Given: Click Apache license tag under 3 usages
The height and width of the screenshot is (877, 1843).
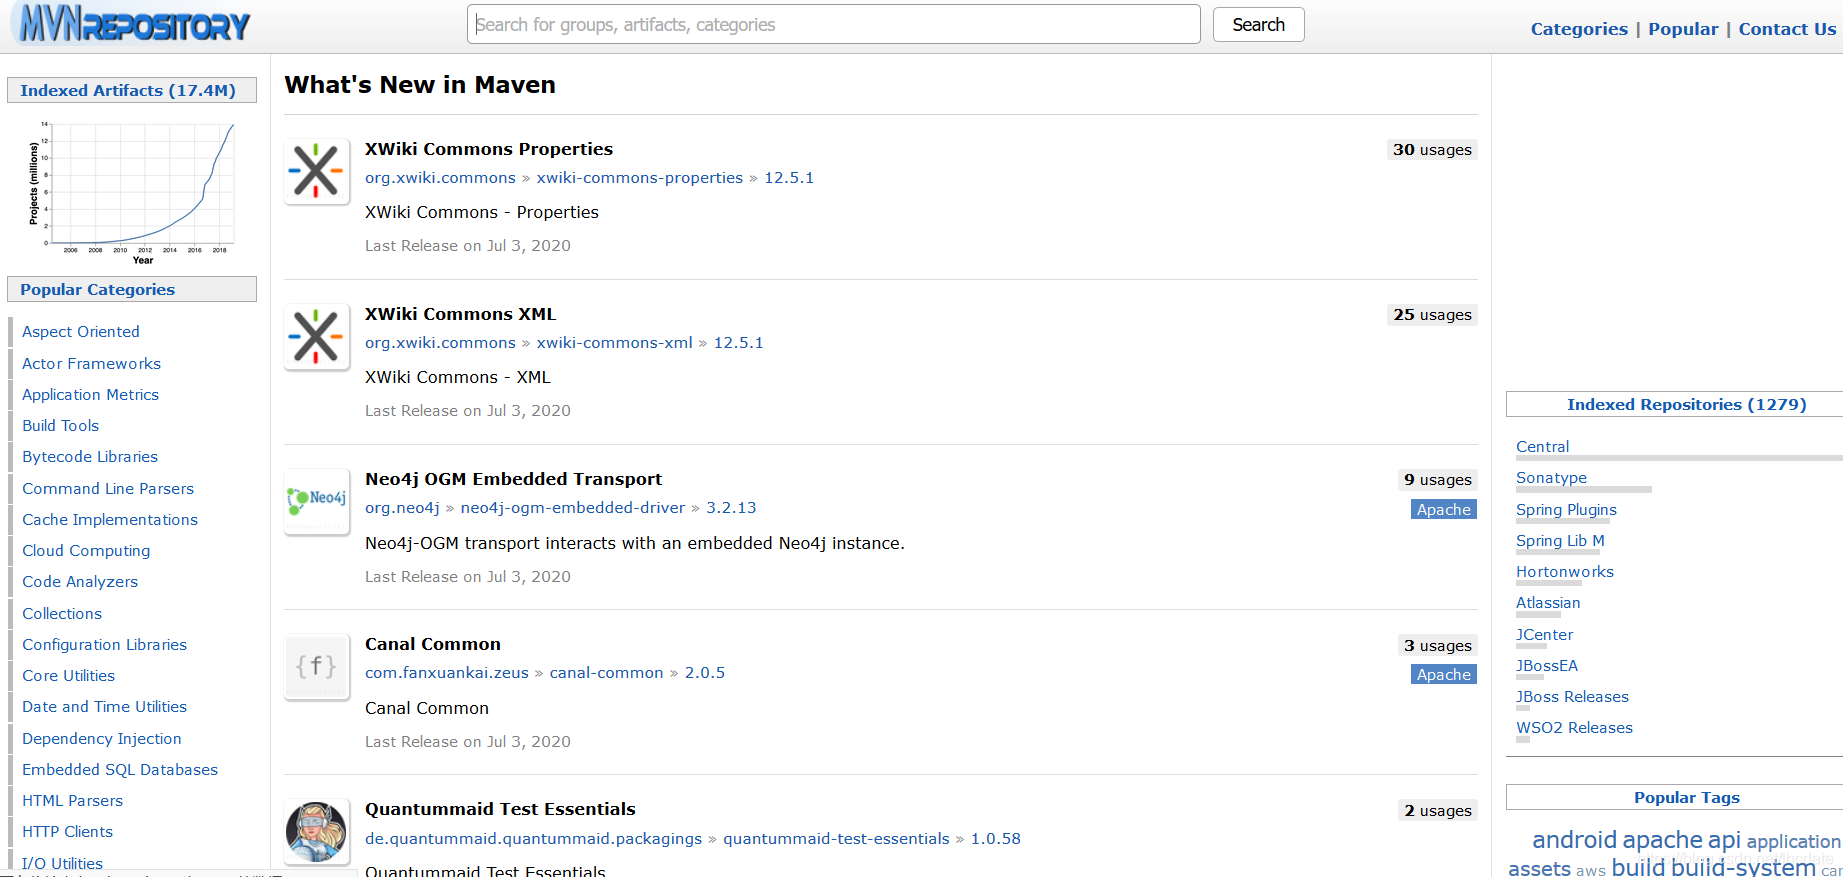Looking at the screenshot, I should coord(1444,674).
